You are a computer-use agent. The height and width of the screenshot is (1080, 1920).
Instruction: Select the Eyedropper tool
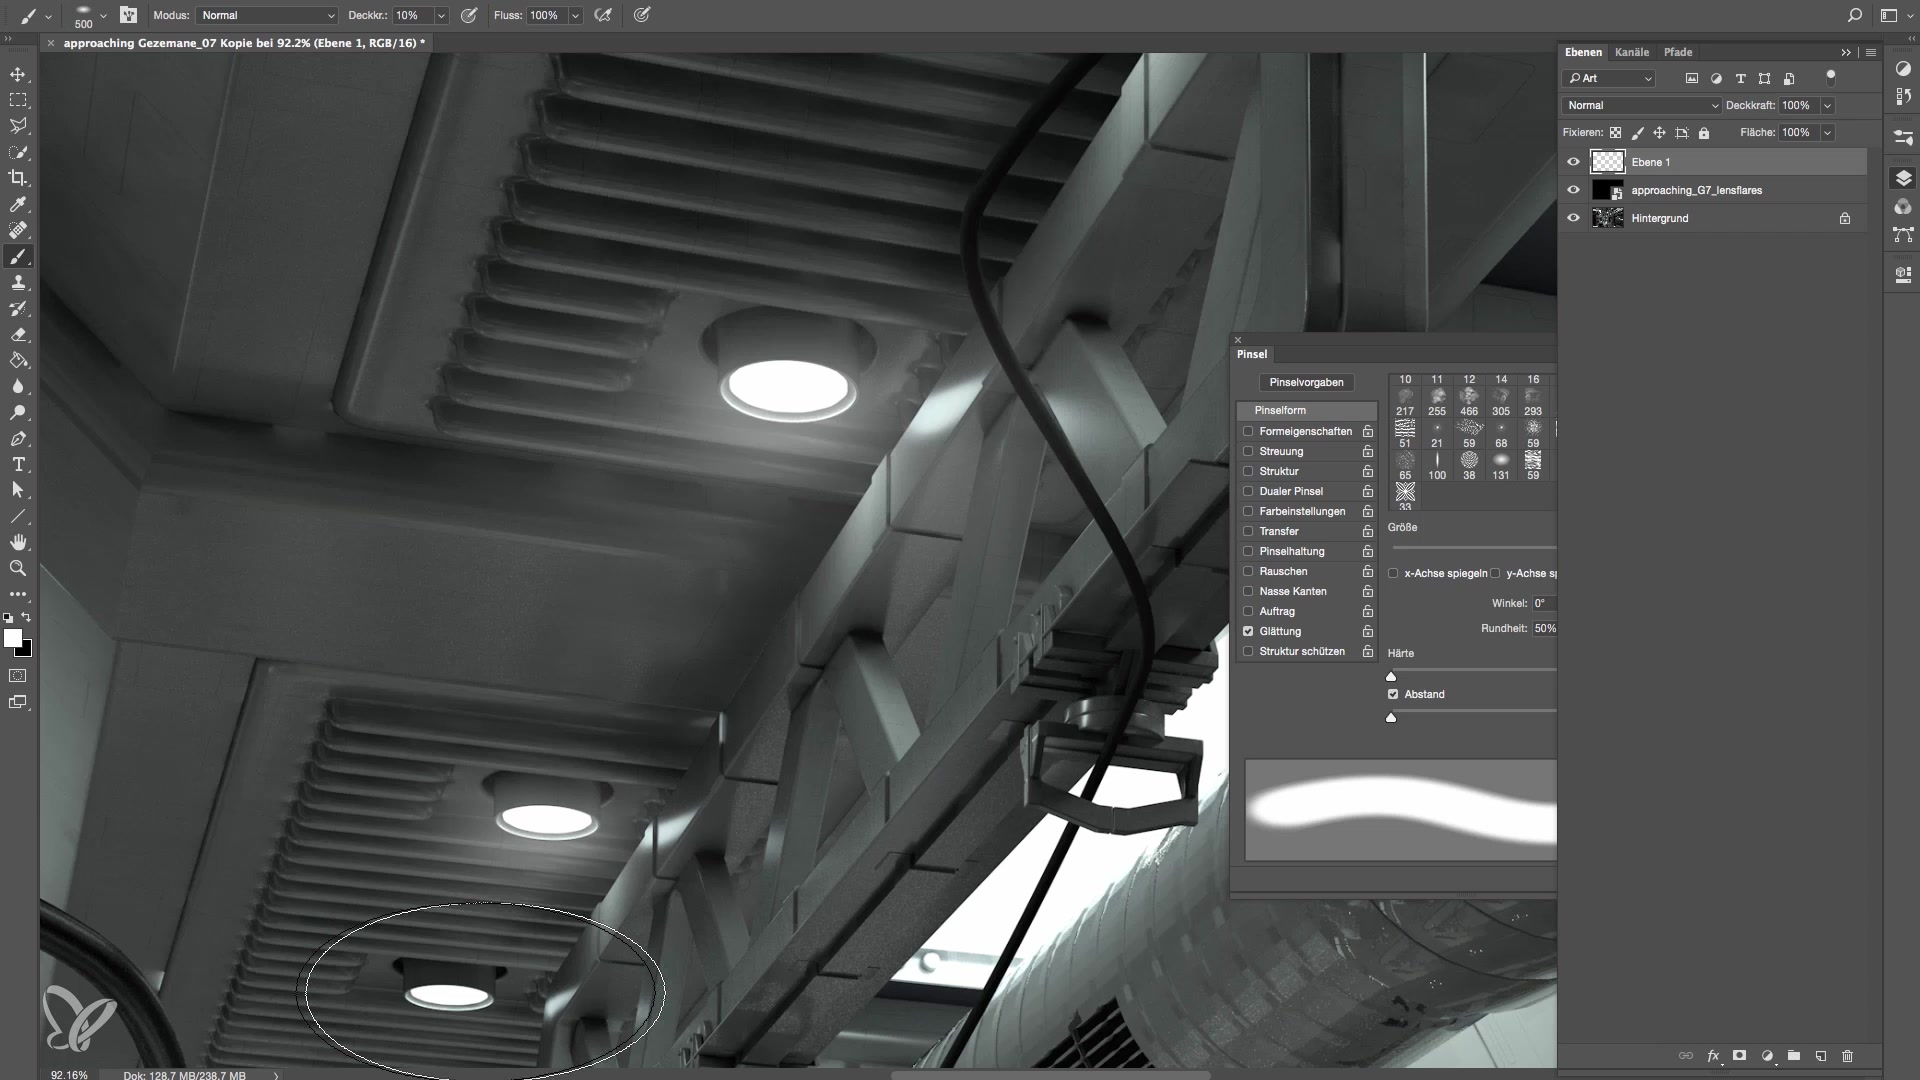(x=18, y=204)
